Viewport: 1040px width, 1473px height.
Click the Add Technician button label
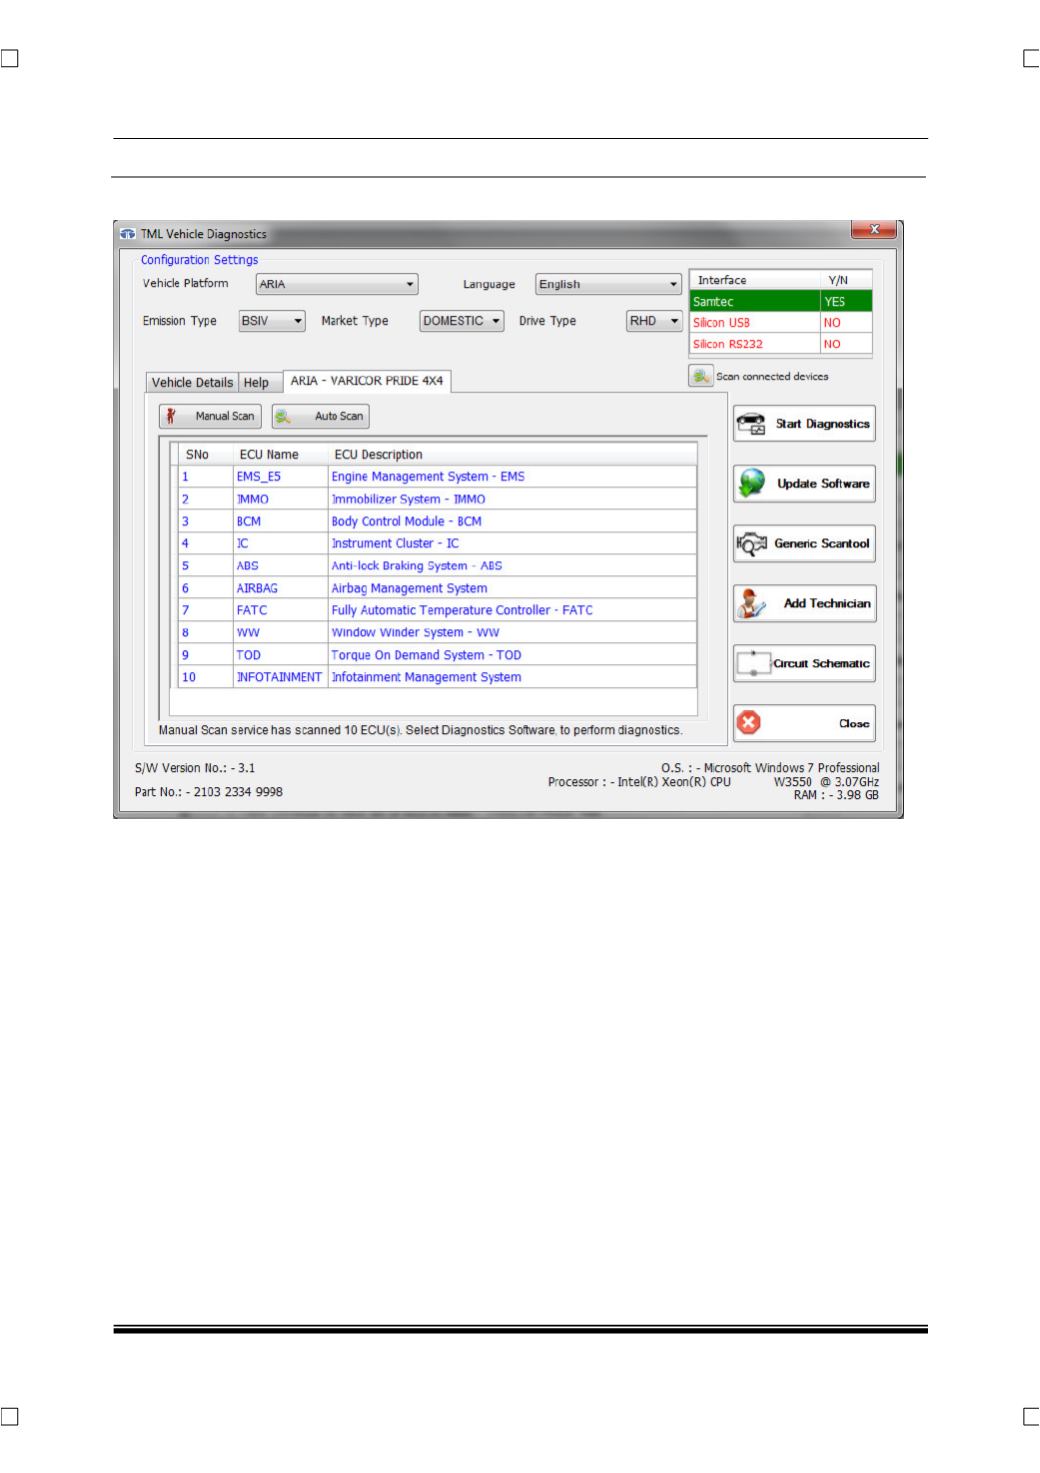(827, 604)
